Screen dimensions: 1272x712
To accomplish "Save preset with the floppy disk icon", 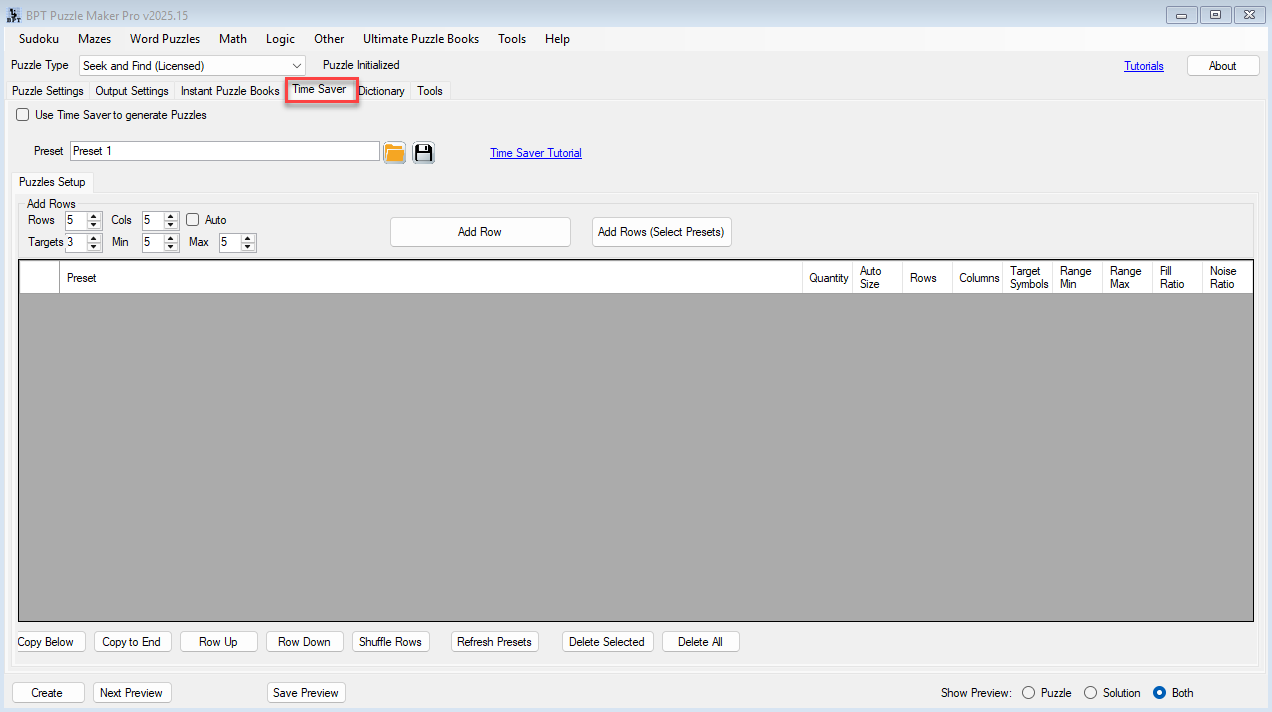I will point(423,152).
